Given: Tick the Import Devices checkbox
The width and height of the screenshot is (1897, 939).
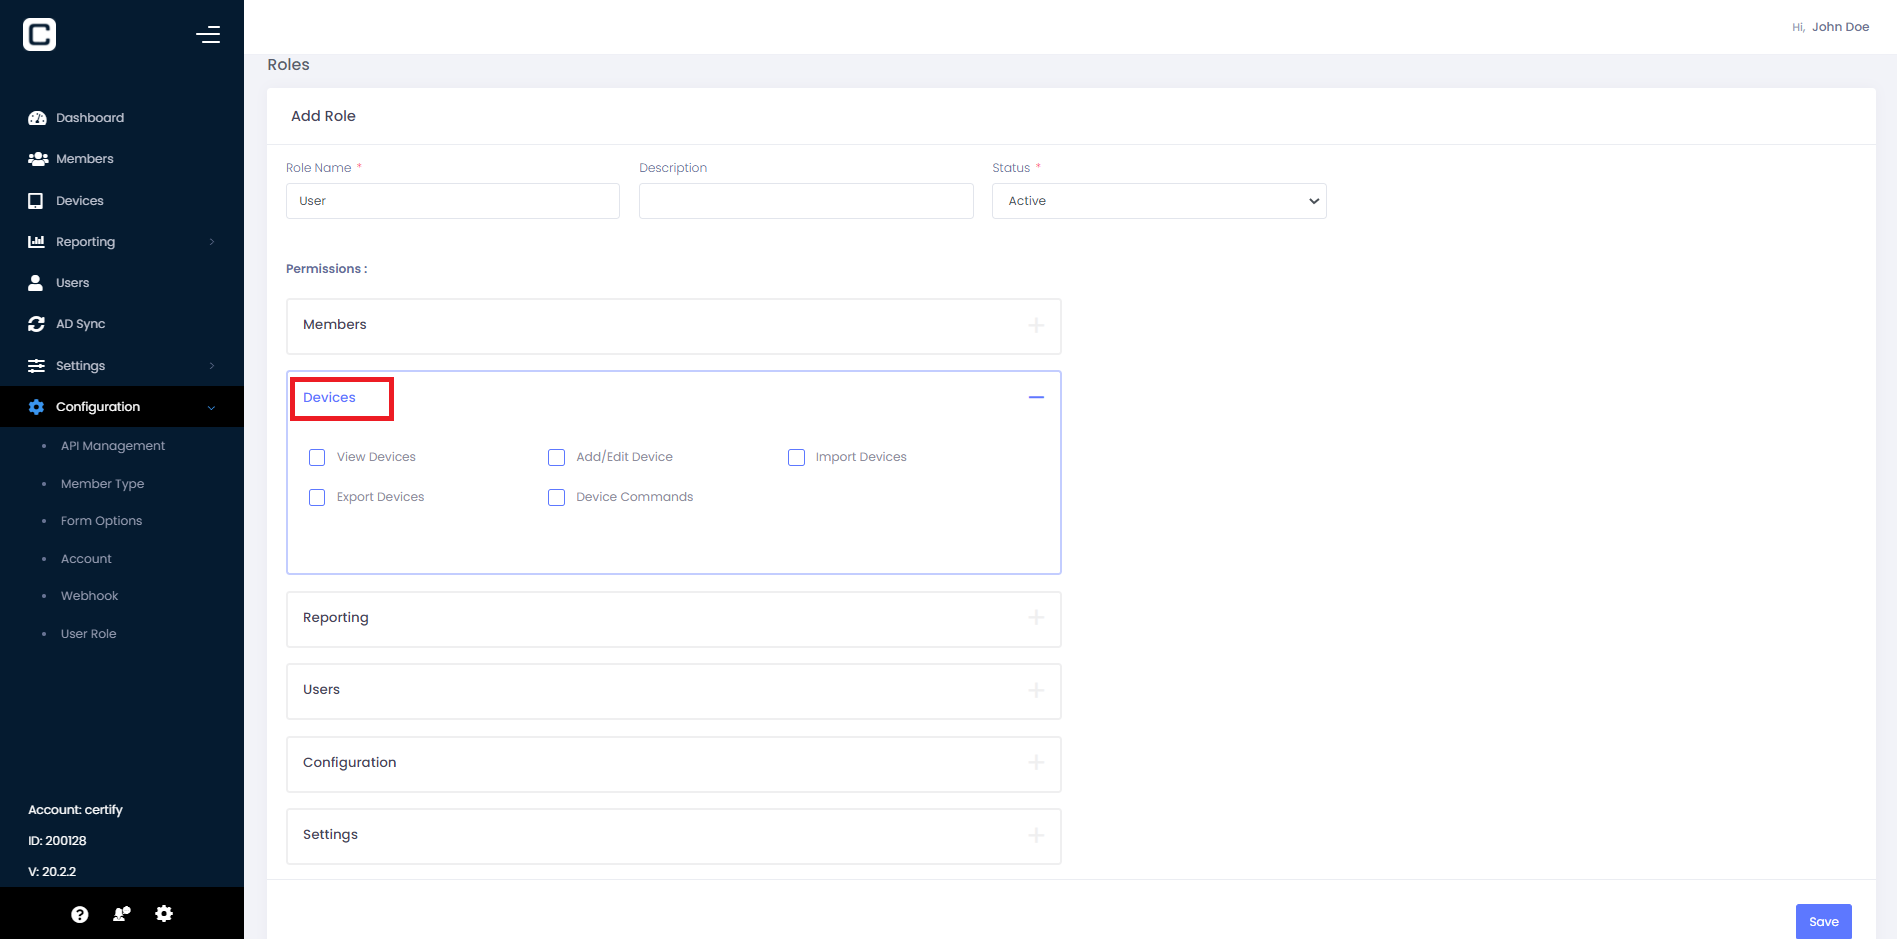Looking at the screenshot, I should coord(797,457).
